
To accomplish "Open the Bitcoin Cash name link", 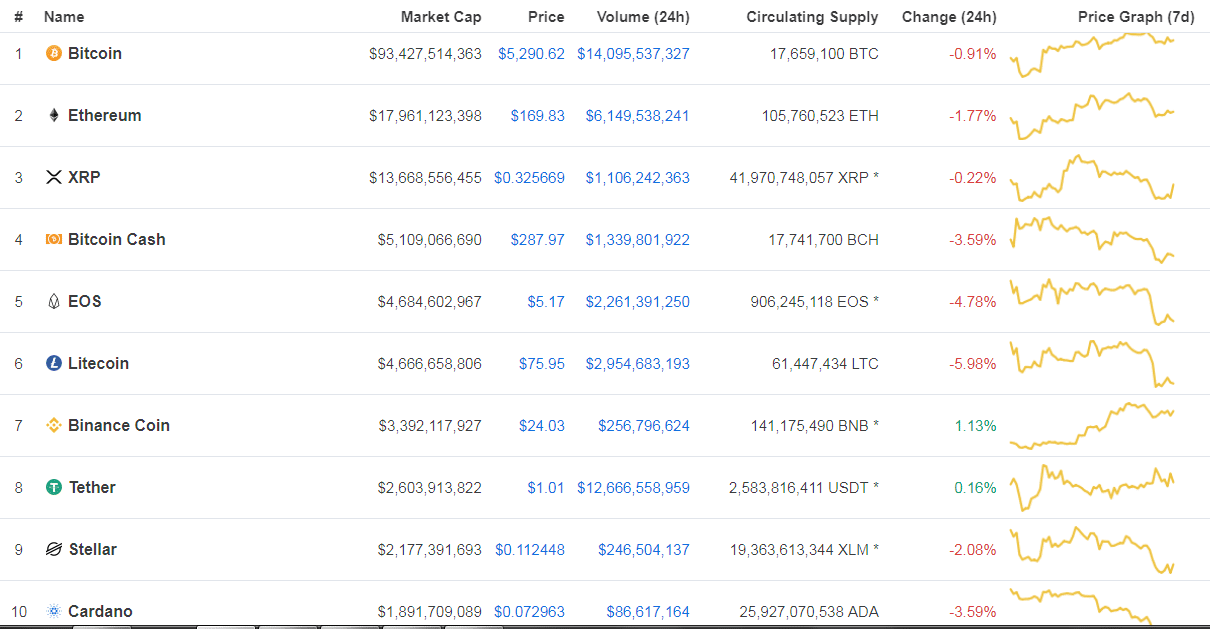I will [117, 239].
